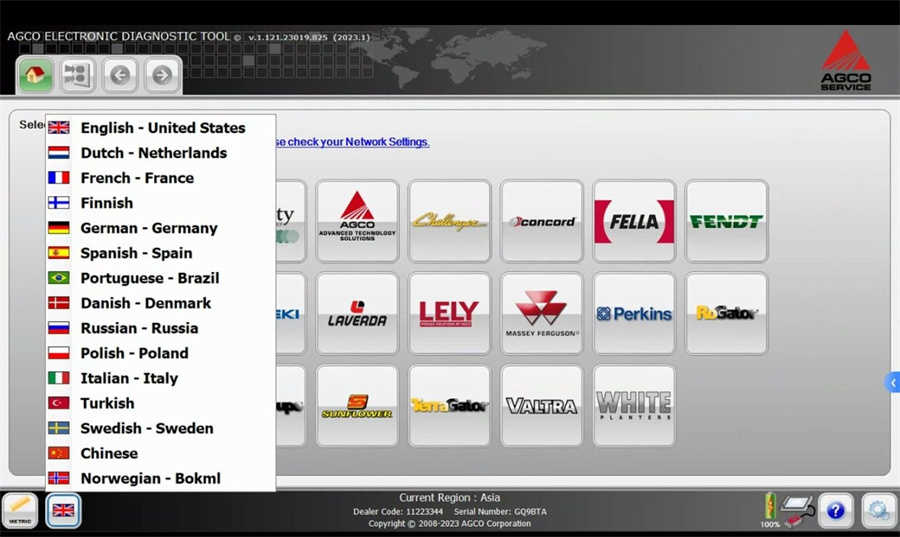Click the back arrow navigation icon
The height and width of the screenshot is (537, 900).
(x=119, y=75)
